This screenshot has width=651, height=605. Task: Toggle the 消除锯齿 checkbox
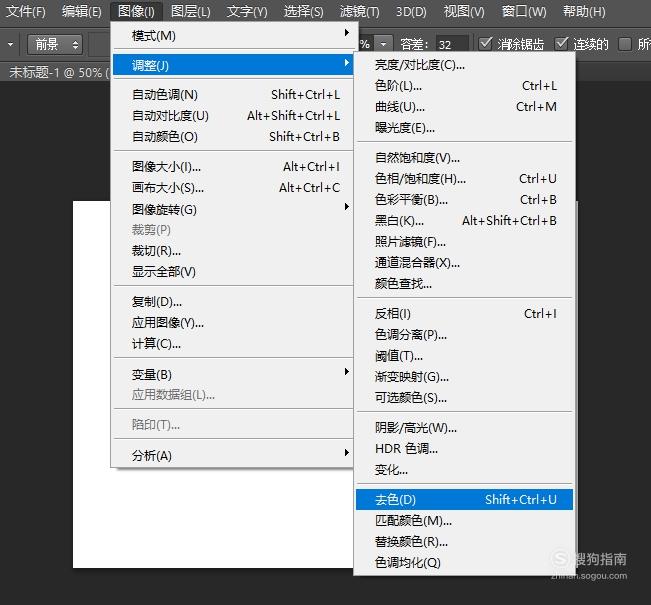[485, 43]
